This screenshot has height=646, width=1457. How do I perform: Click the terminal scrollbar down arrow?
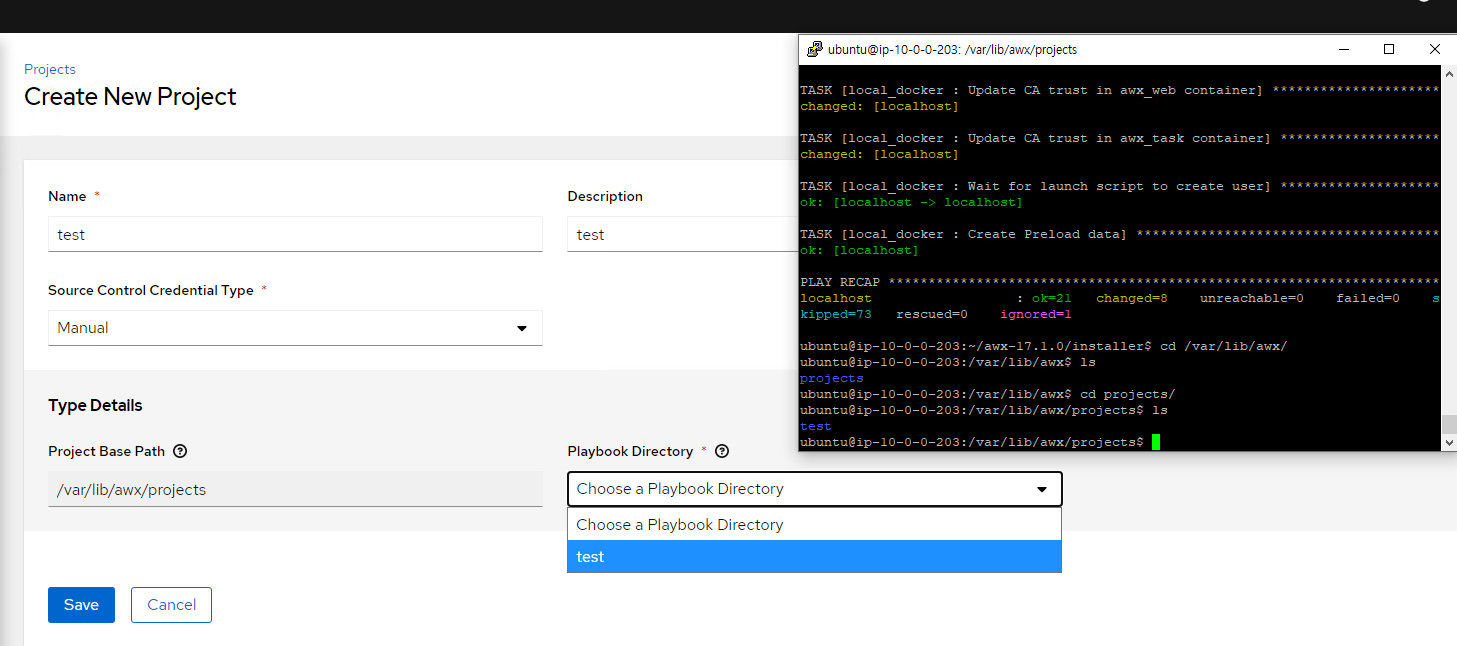click(x=1449, y=442)
